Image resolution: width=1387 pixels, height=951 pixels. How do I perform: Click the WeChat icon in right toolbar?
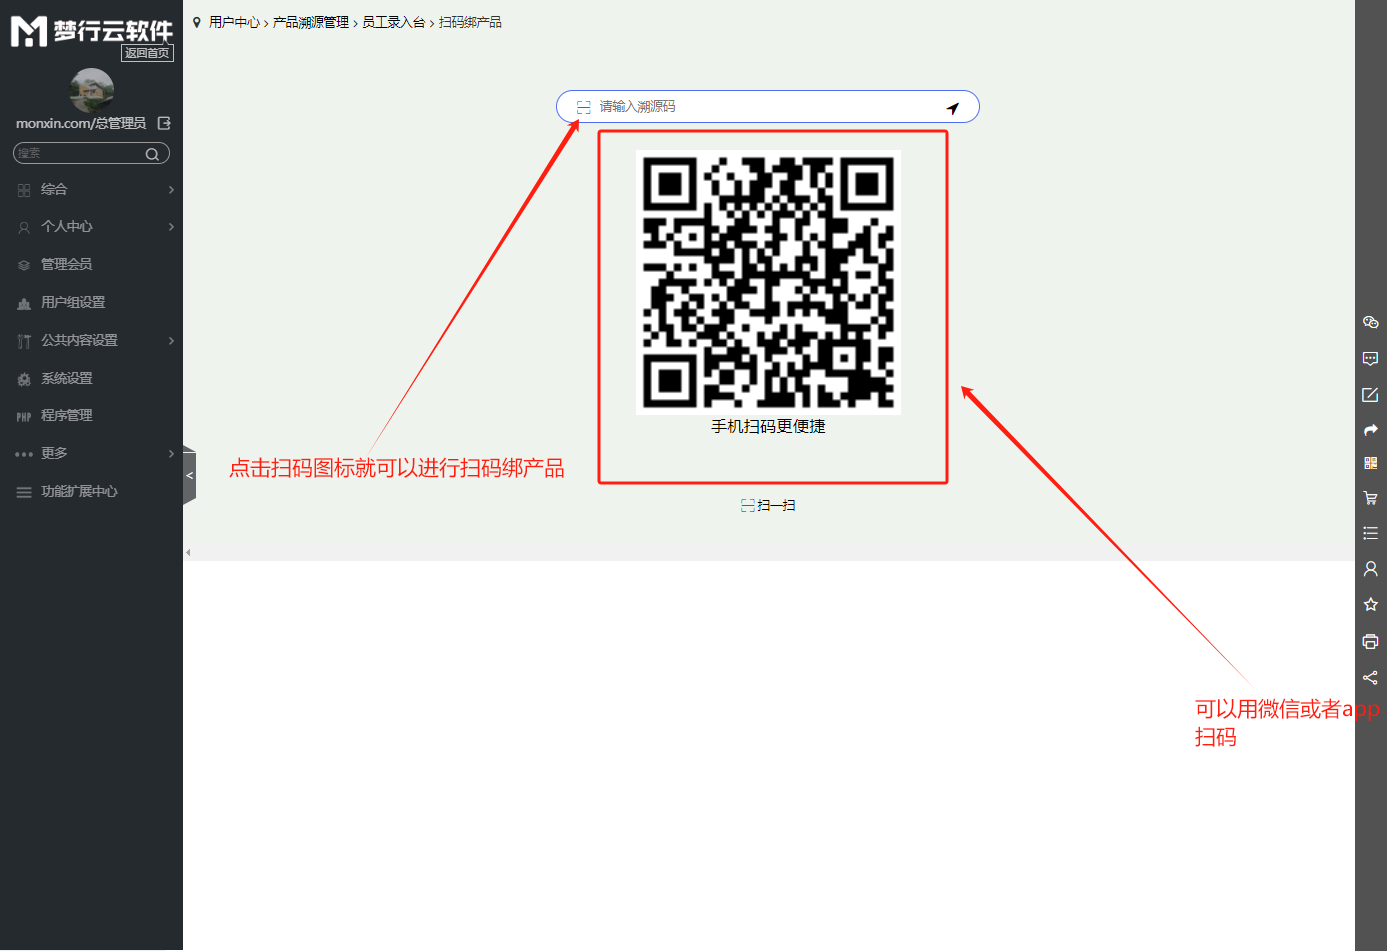(x=1370, y=322)
